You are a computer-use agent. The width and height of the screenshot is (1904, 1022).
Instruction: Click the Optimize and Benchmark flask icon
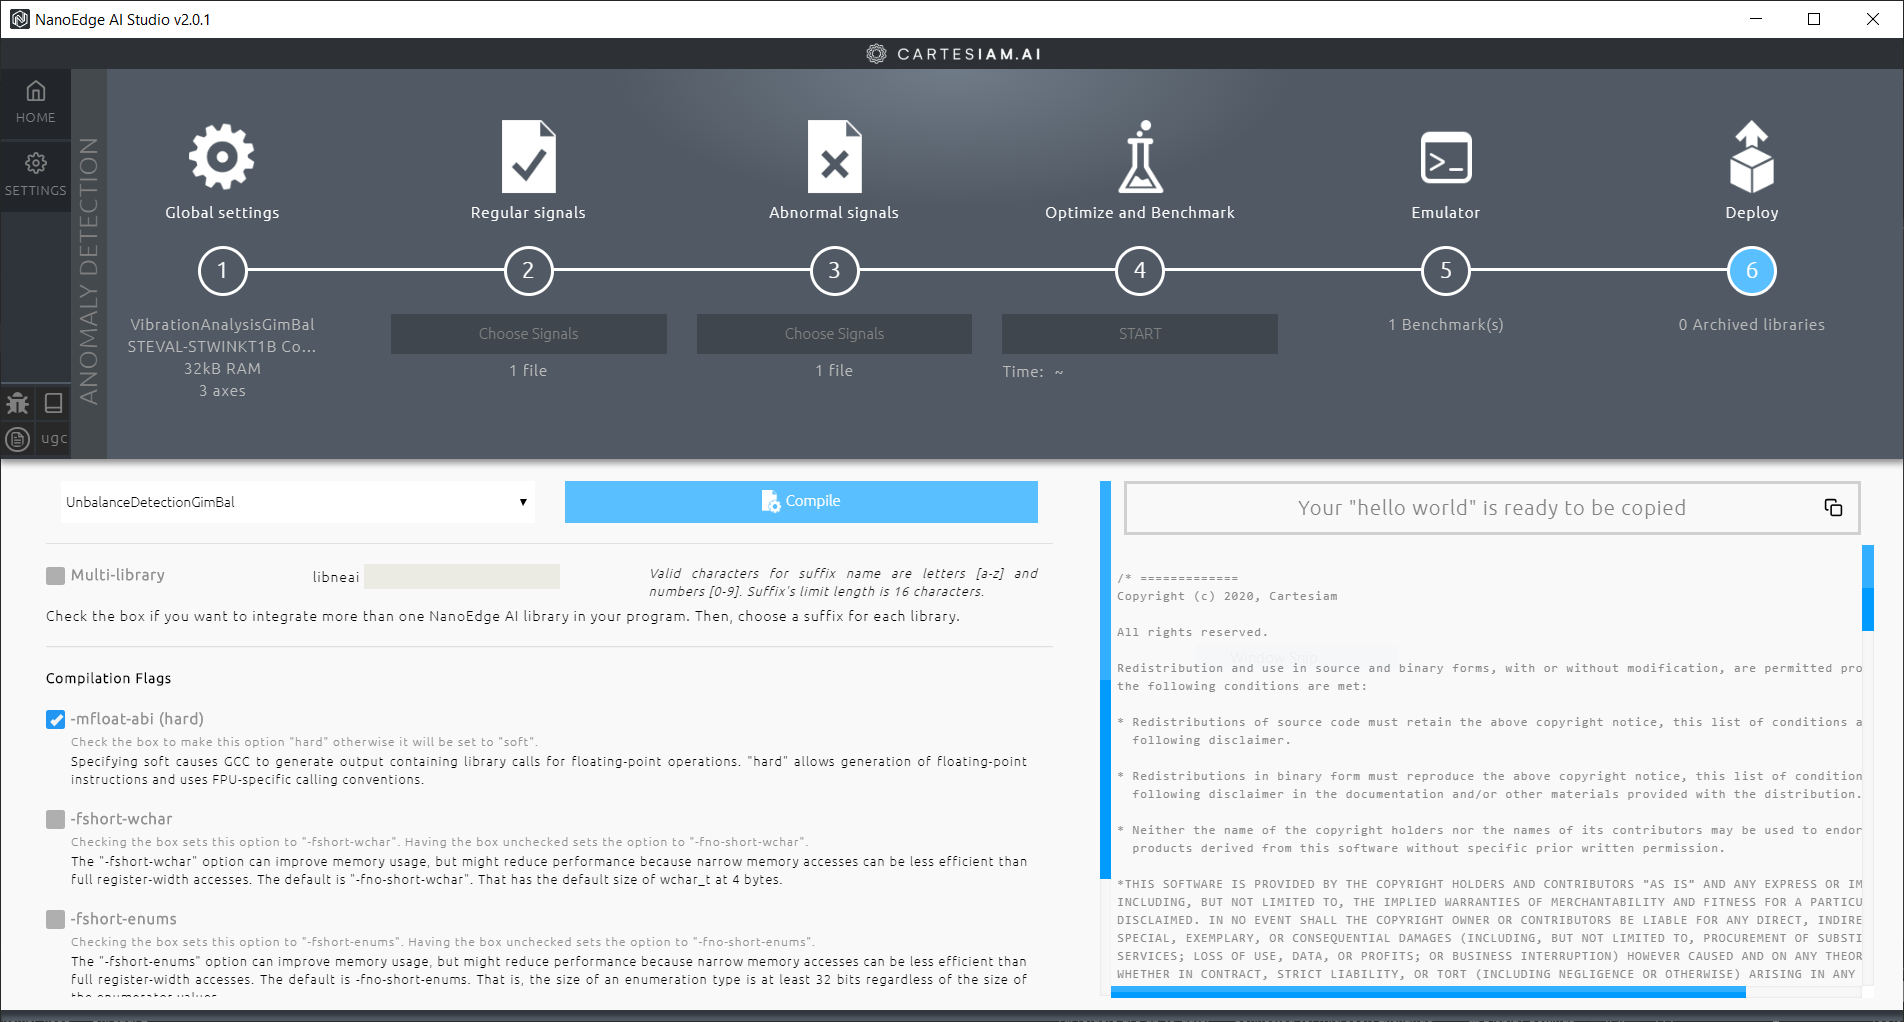pyautogui.click(x=1140, y=157)
